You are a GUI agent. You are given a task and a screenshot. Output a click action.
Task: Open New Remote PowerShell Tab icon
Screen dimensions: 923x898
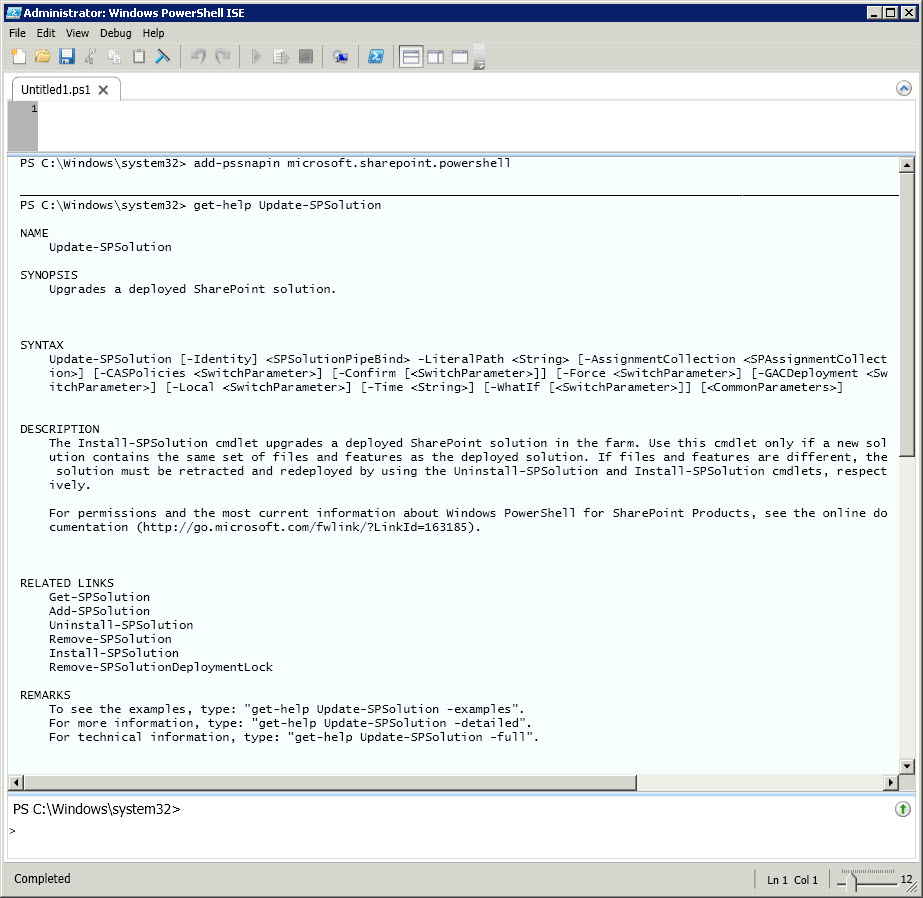tap(341, 57)
